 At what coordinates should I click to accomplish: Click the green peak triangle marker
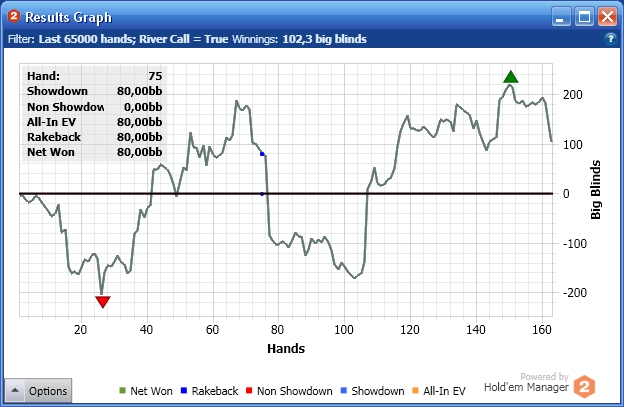click(511, 77)
